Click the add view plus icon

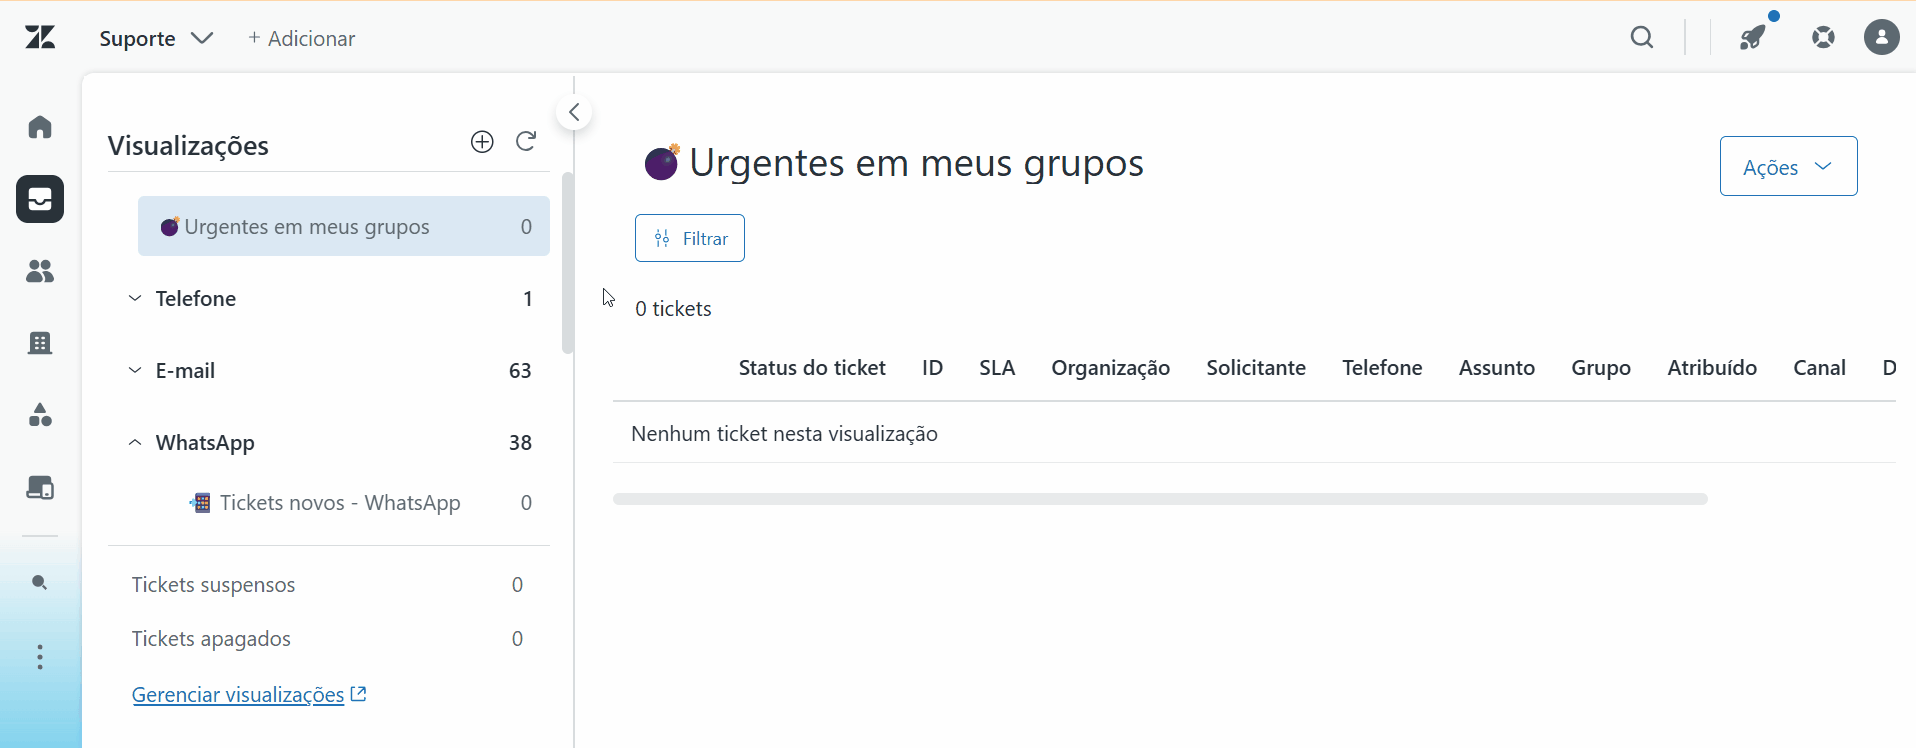[x=482, y=142]
